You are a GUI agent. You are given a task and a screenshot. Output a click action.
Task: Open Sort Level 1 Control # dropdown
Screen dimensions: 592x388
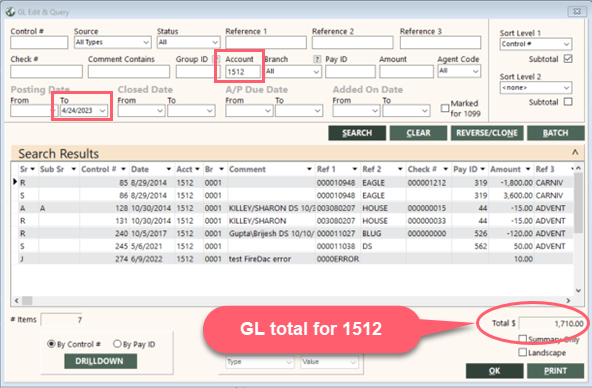click(566, 44)
